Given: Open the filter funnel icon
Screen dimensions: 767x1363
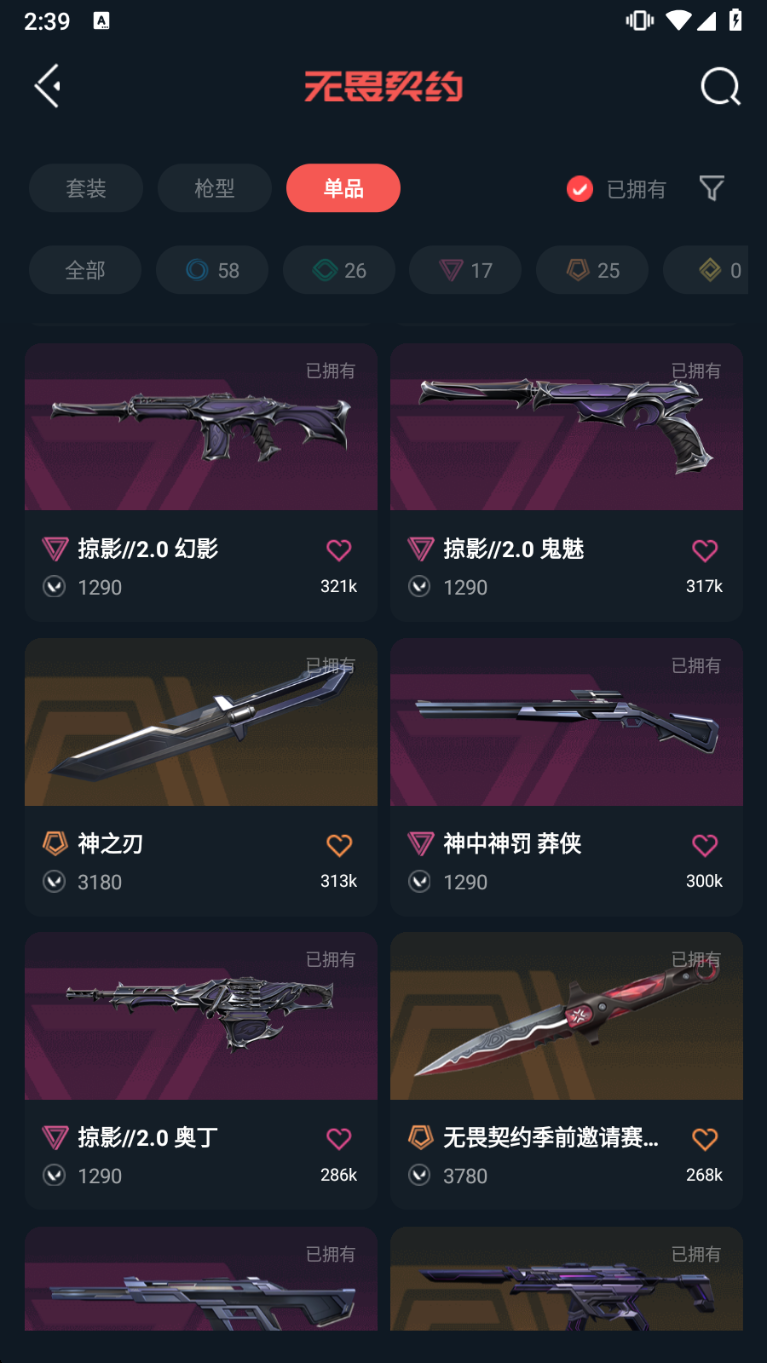Looking at the screenshot, I should tap(711, 188).
